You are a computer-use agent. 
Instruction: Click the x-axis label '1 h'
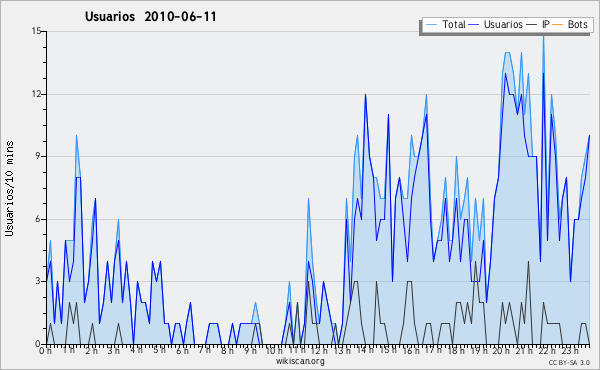69,350
